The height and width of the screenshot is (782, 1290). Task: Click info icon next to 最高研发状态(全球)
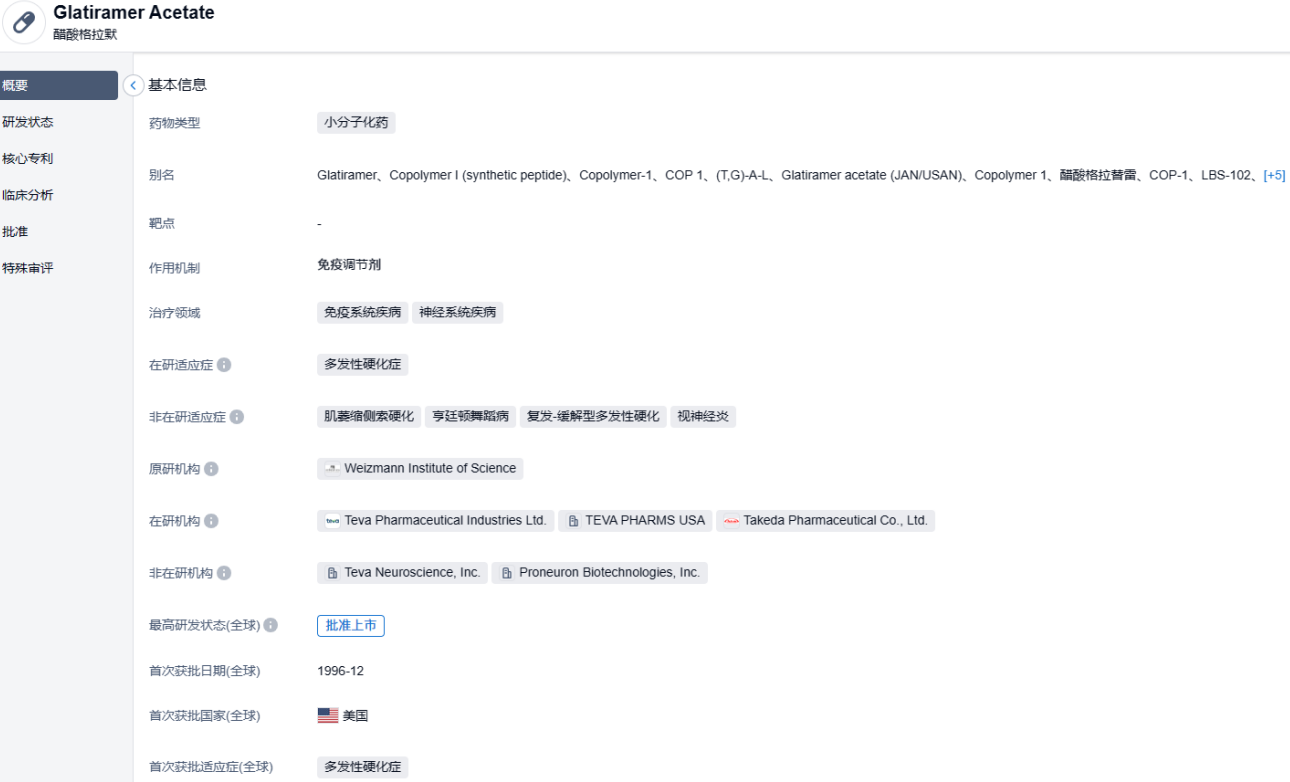271,625
